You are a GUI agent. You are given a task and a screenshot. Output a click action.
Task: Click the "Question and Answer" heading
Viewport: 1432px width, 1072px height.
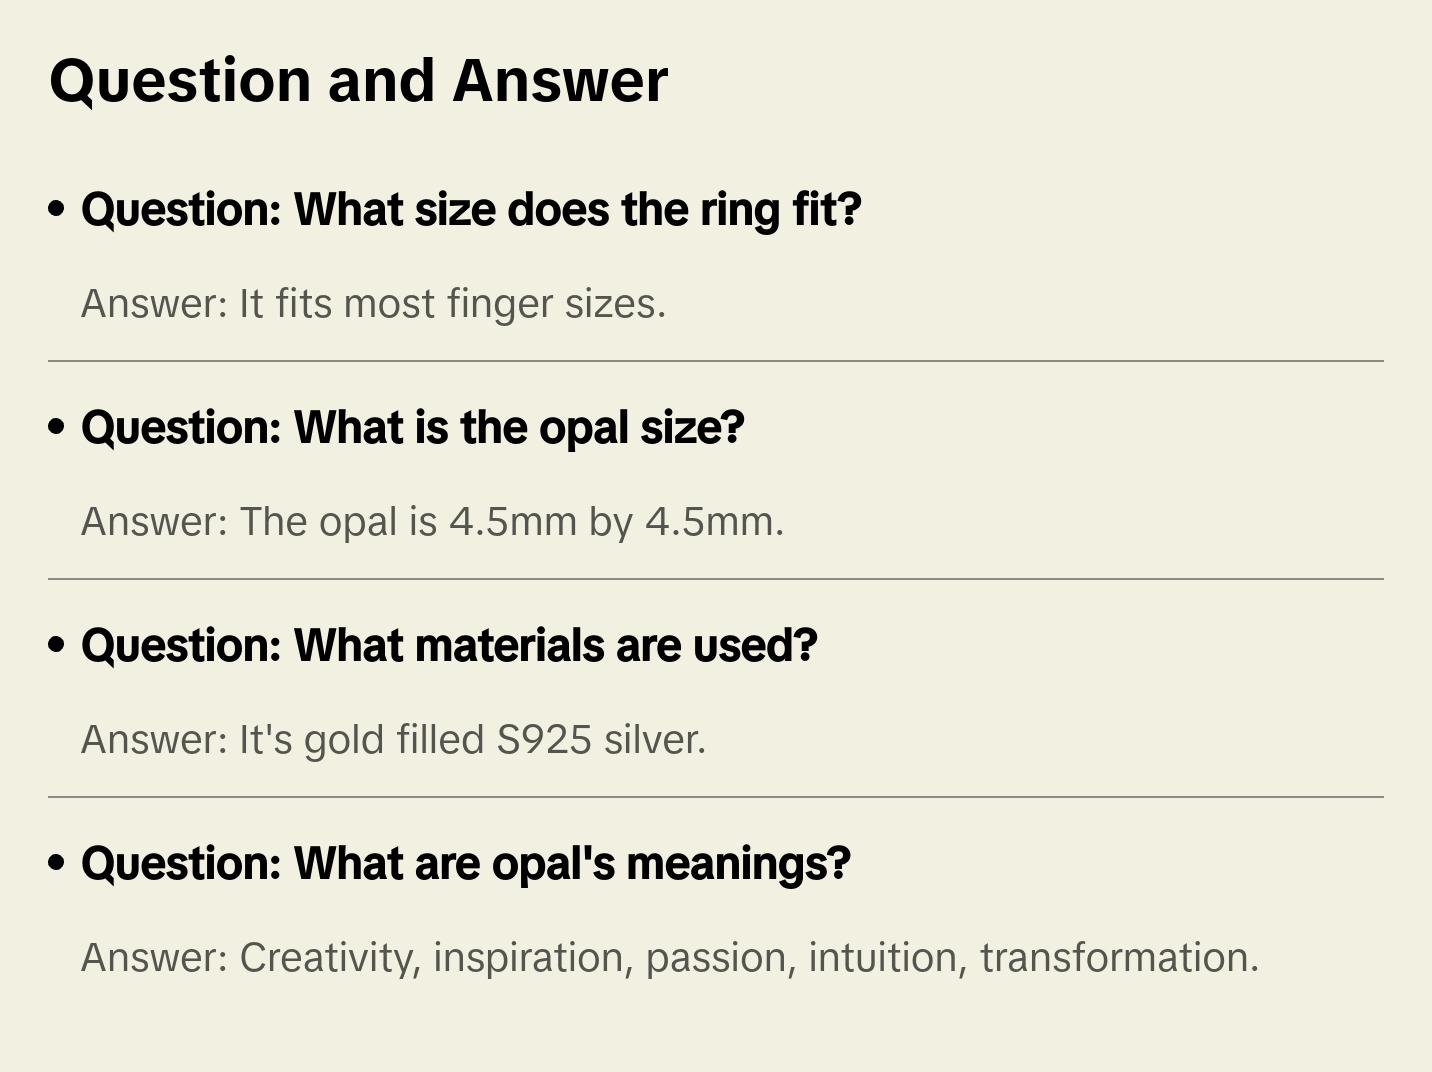point(359,81)
